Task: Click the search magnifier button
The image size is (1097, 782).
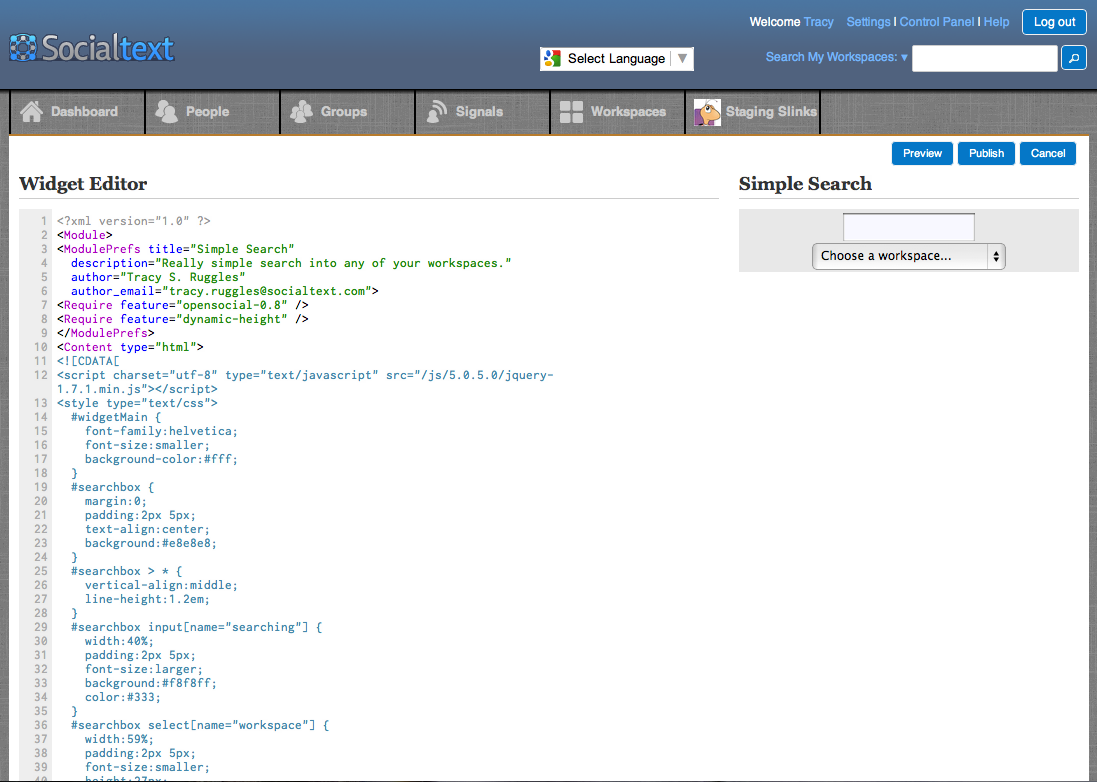Action: tap(1074, 58)
